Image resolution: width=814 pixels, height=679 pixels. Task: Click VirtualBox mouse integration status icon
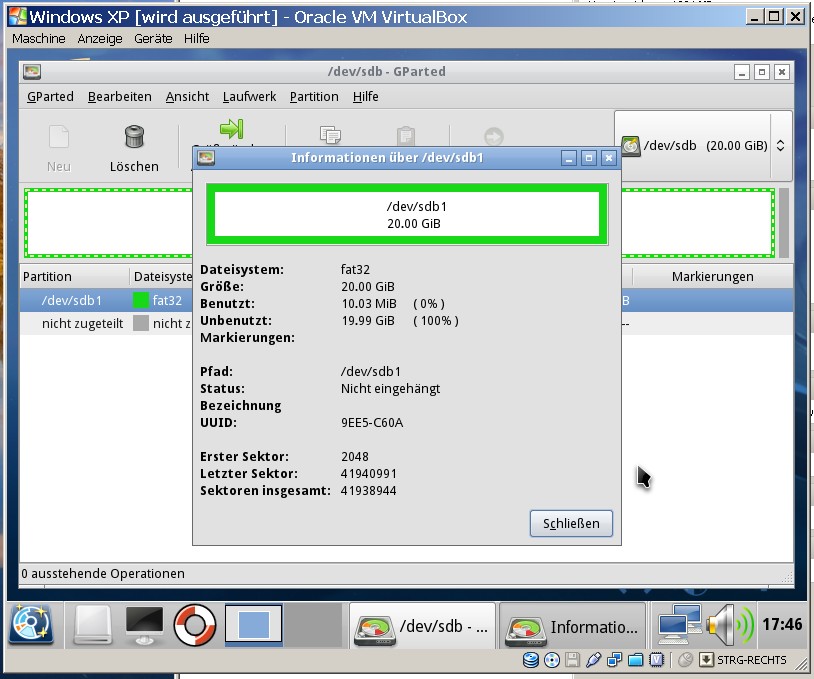(686, 660)
